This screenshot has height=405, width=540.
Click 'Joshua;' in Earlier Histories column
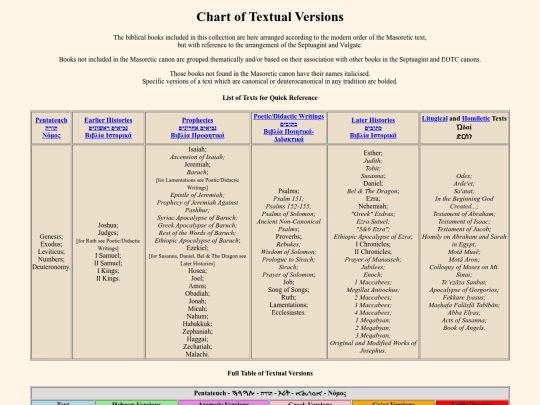(x=108, y=225)
